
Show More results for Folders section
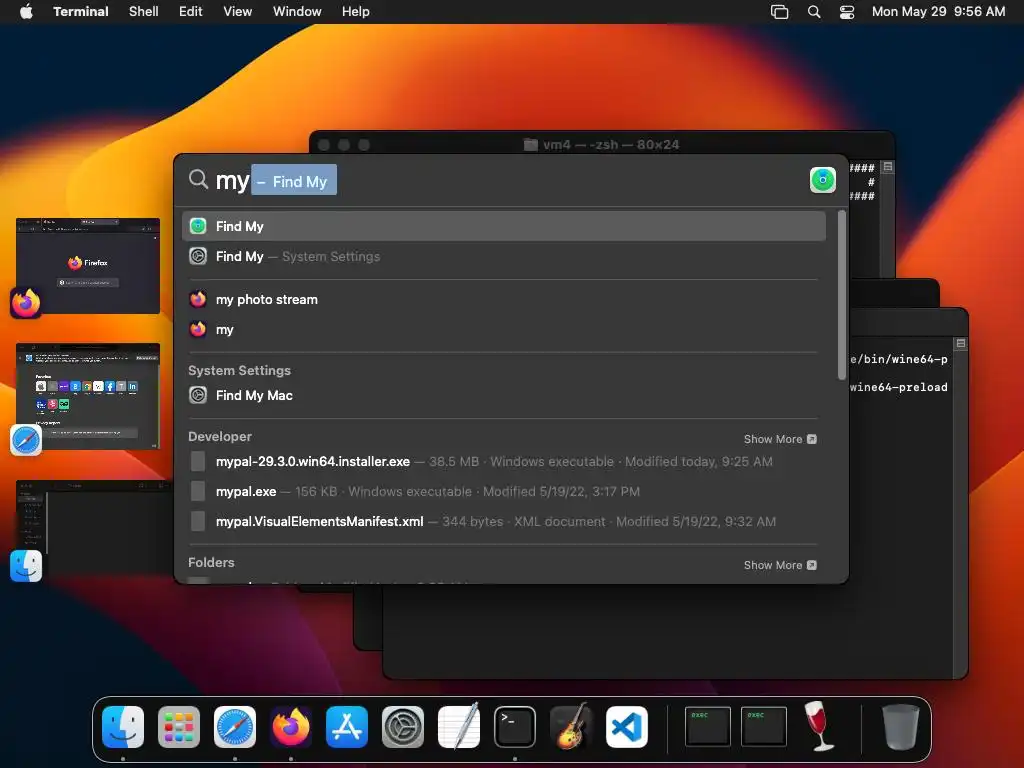780,565
